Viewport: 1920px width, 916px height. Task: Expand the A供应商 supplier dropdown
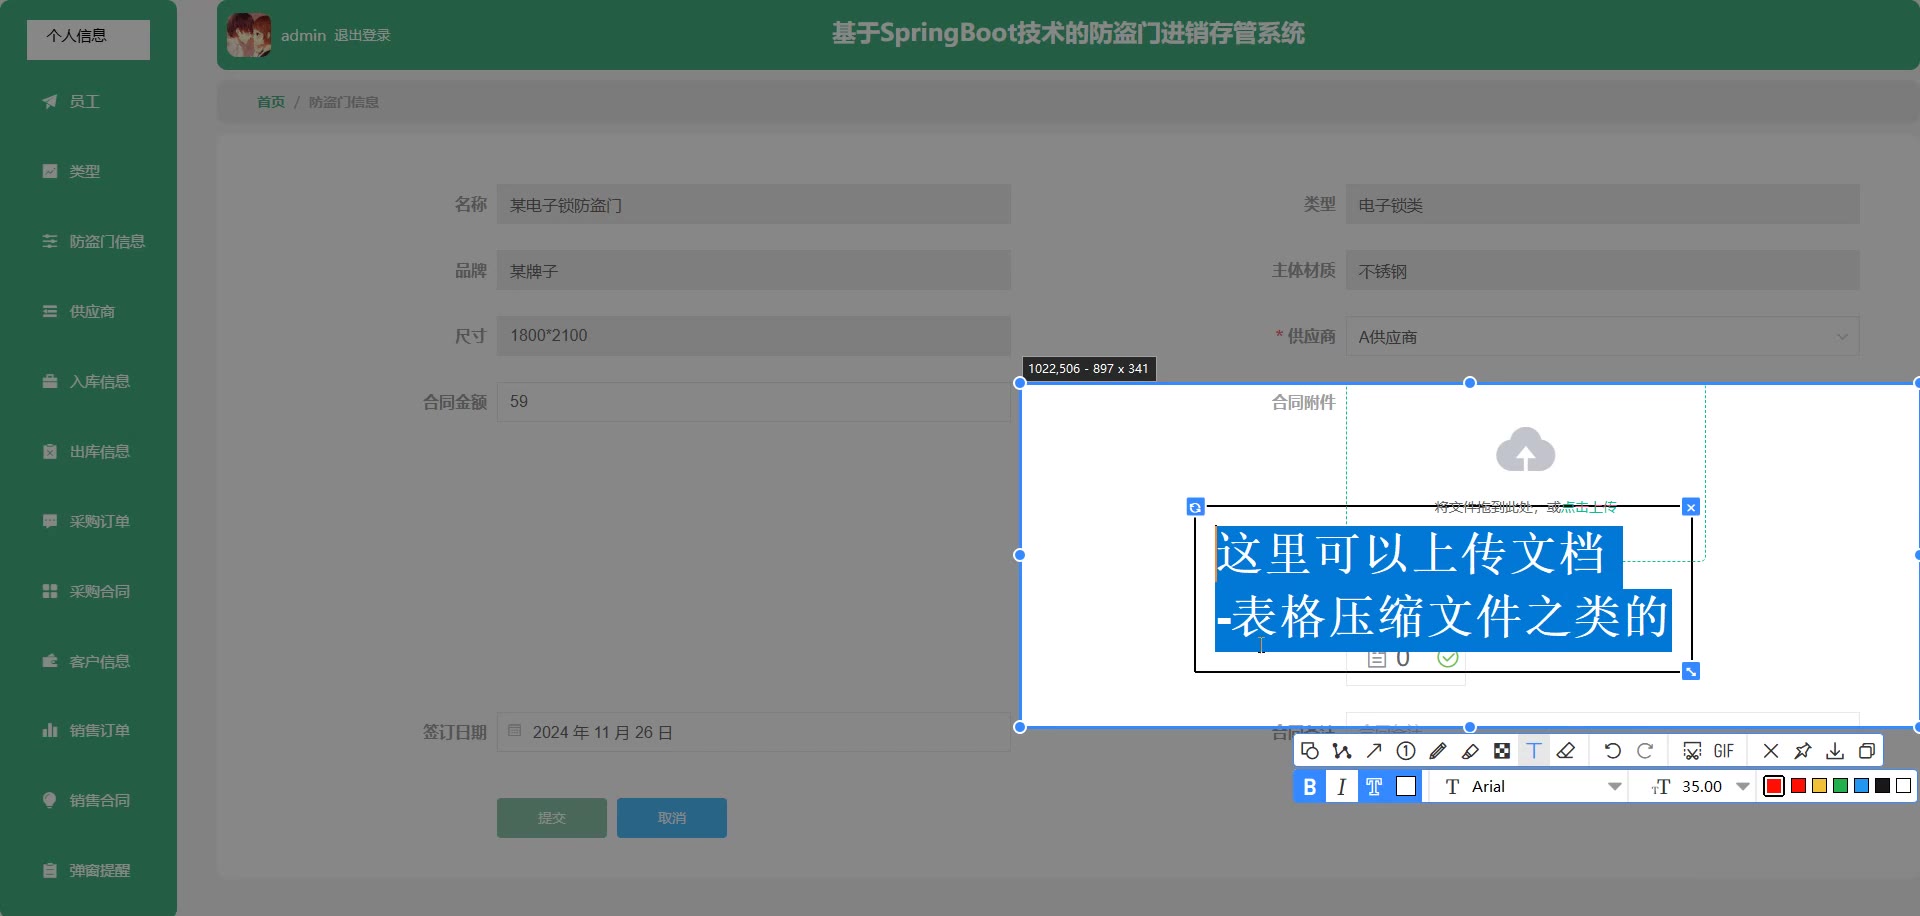1841,337
